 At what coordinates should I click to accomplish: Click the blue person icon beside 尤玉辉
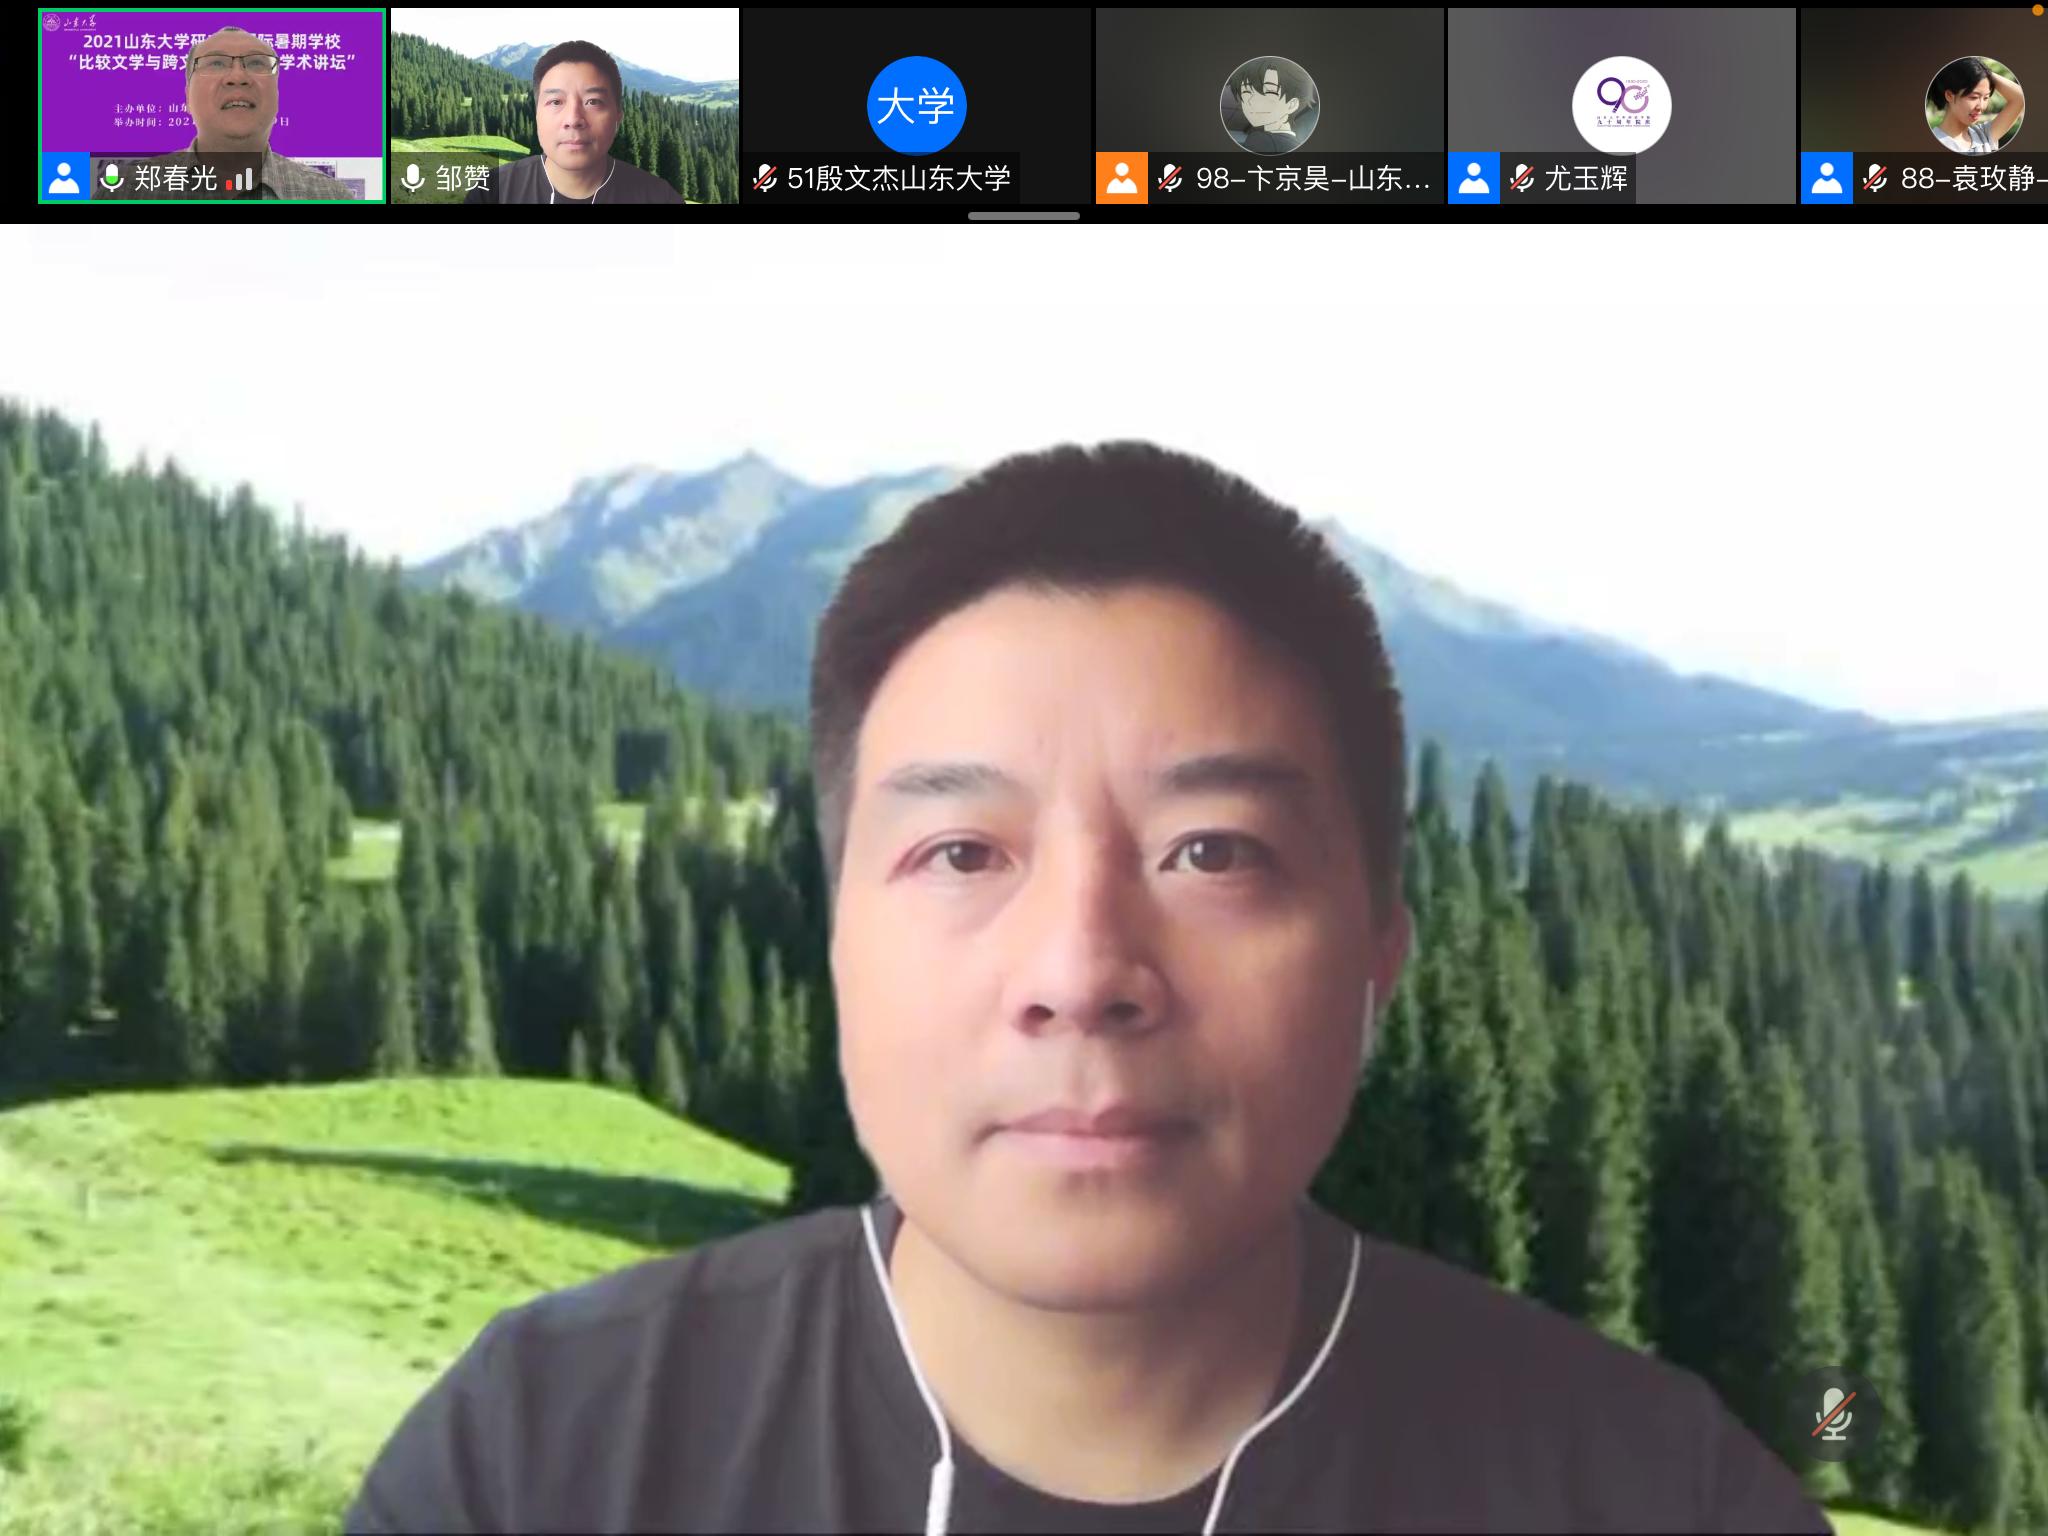pyautogui.click(x=1474, y=179)
